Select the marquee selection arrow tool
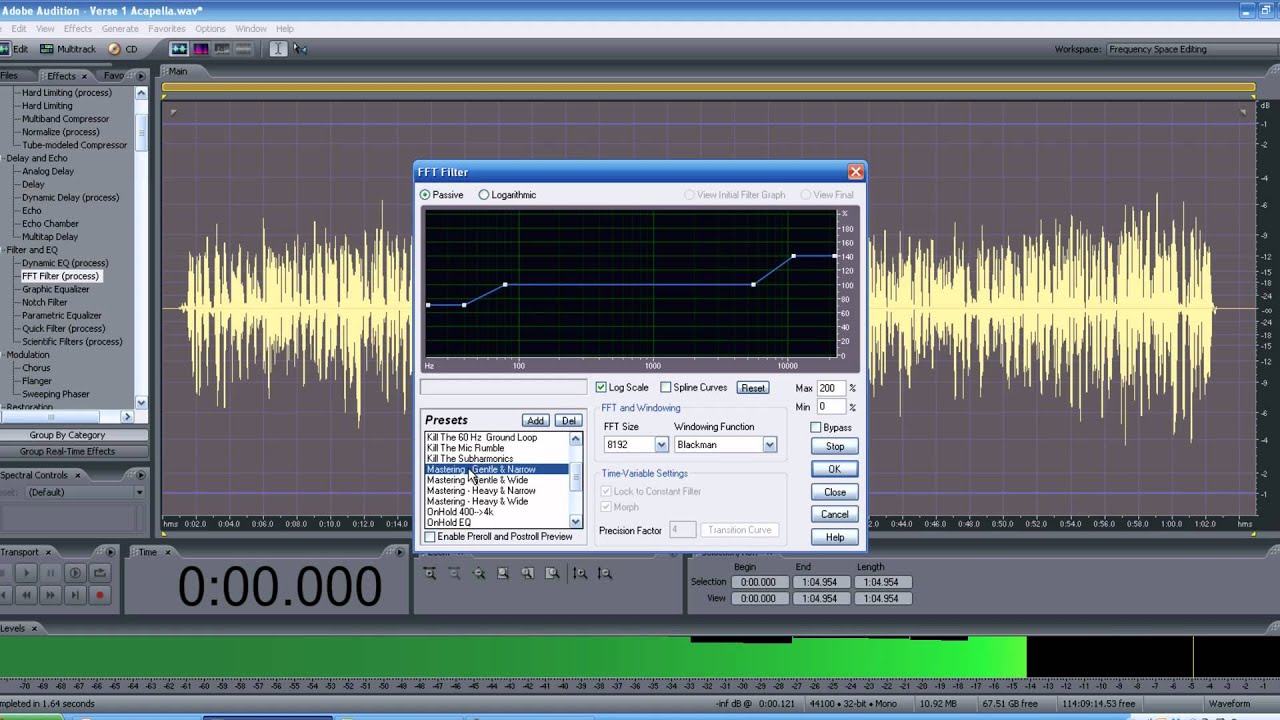The width and height of the screenshot is (1280, 720). click(300, 49)
